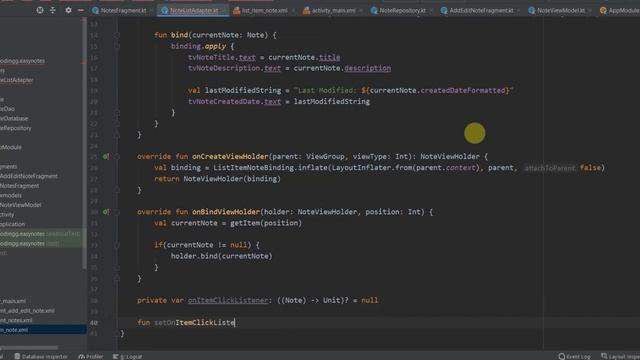Viewport: 640px width, 360px height.
Task: Close the NoteViewModel.kt tab
Action: click(590, 11)
